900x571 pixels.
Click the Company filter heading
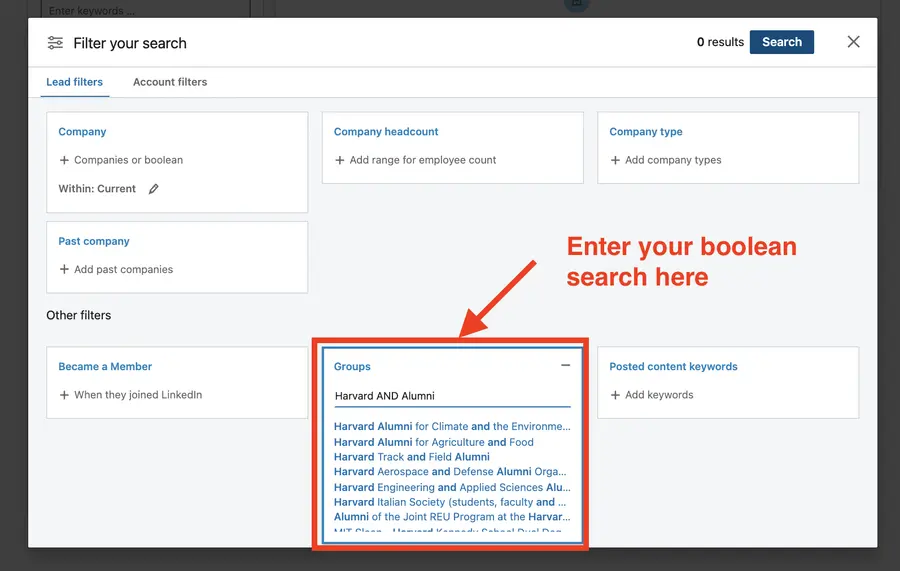(x=82, y=131)
